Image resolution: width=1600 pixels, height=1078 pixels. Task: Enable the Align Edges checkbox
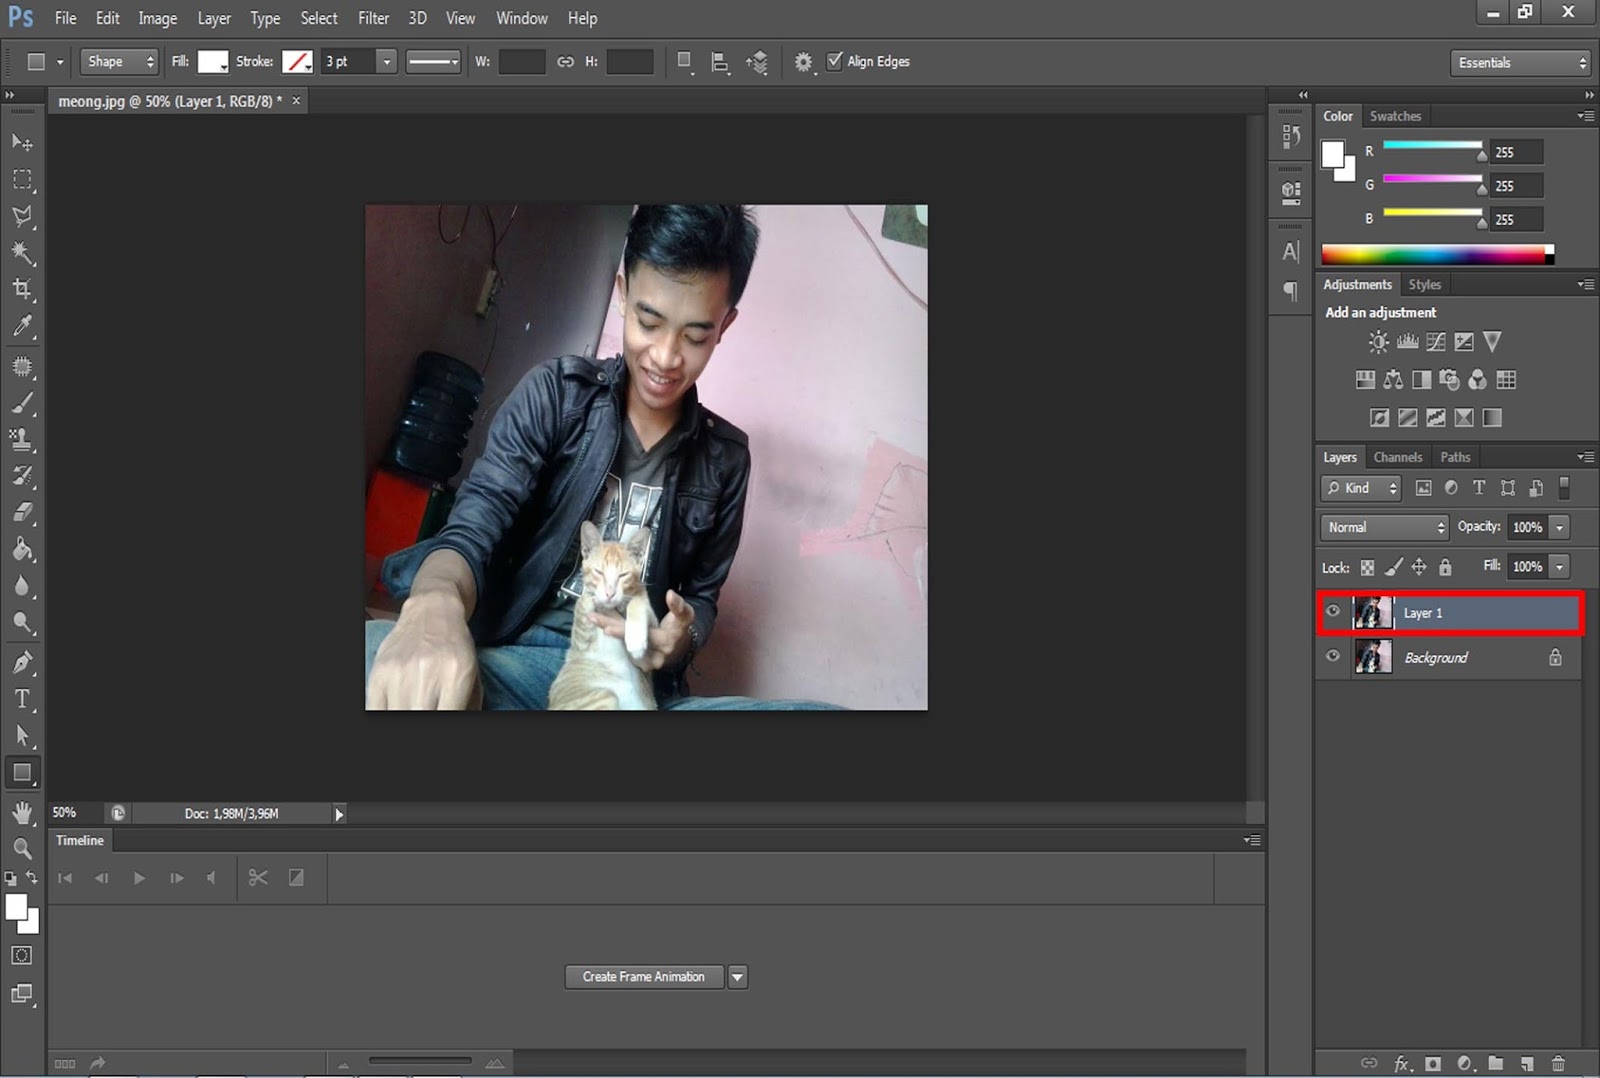pyautogui.click(x=836, y=61)
